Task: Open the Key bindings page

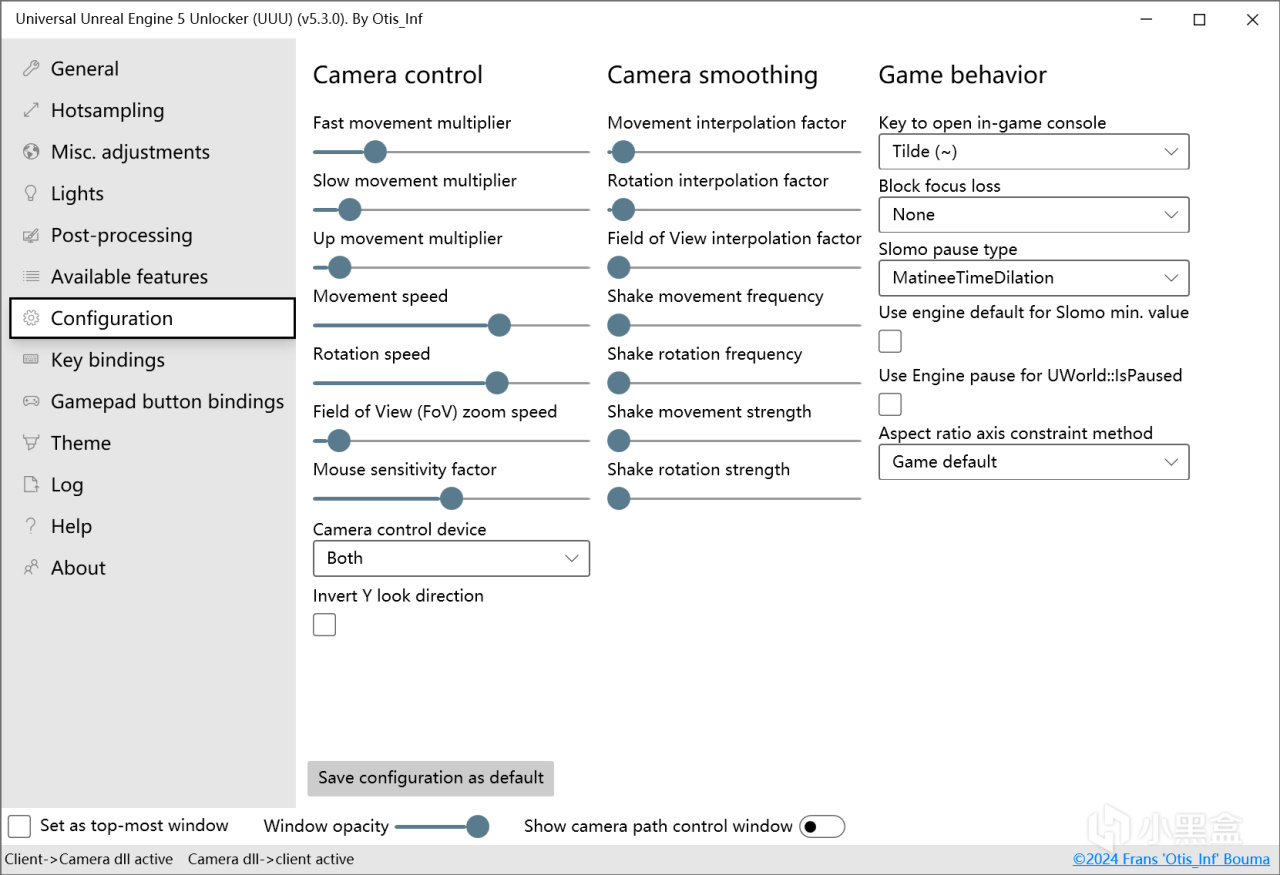Action: pyautogui.click(x=152, y=360)
